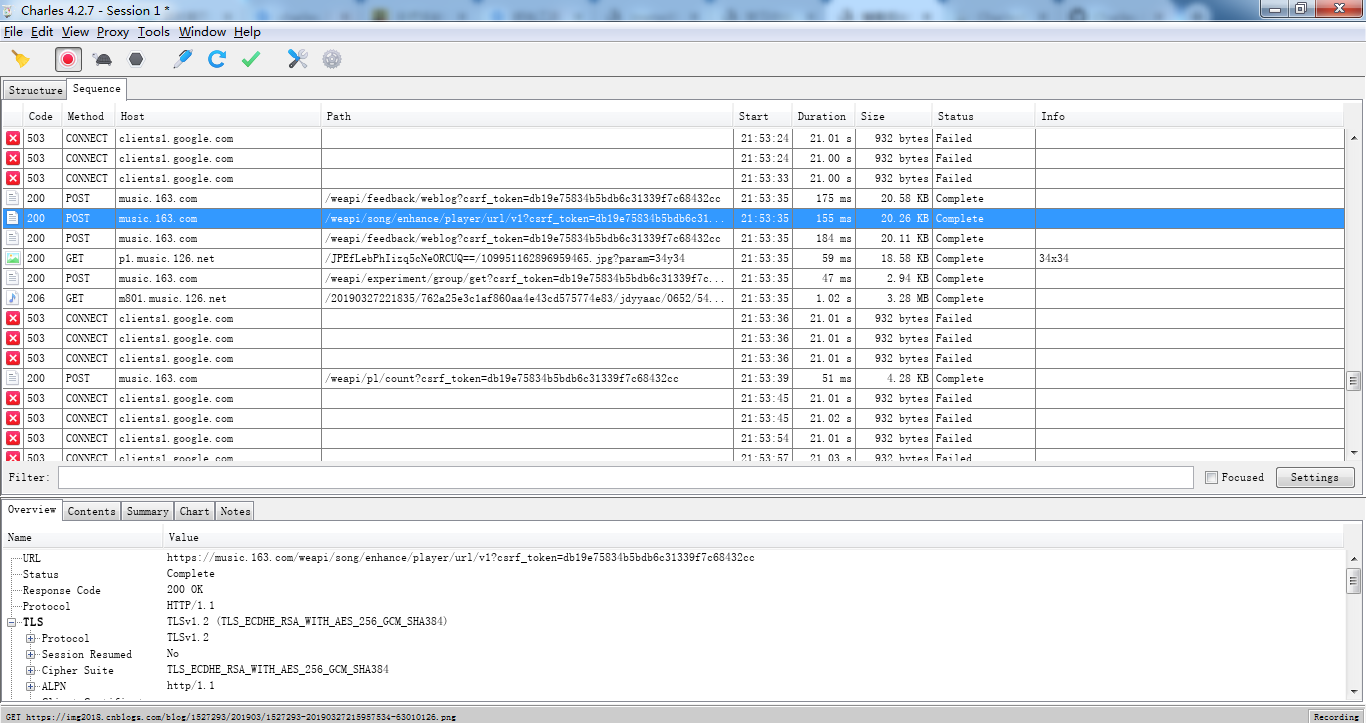This screenshot has width=1366, height=723.
Task: Click into the Filter text field
Action: tap(625, 478)
